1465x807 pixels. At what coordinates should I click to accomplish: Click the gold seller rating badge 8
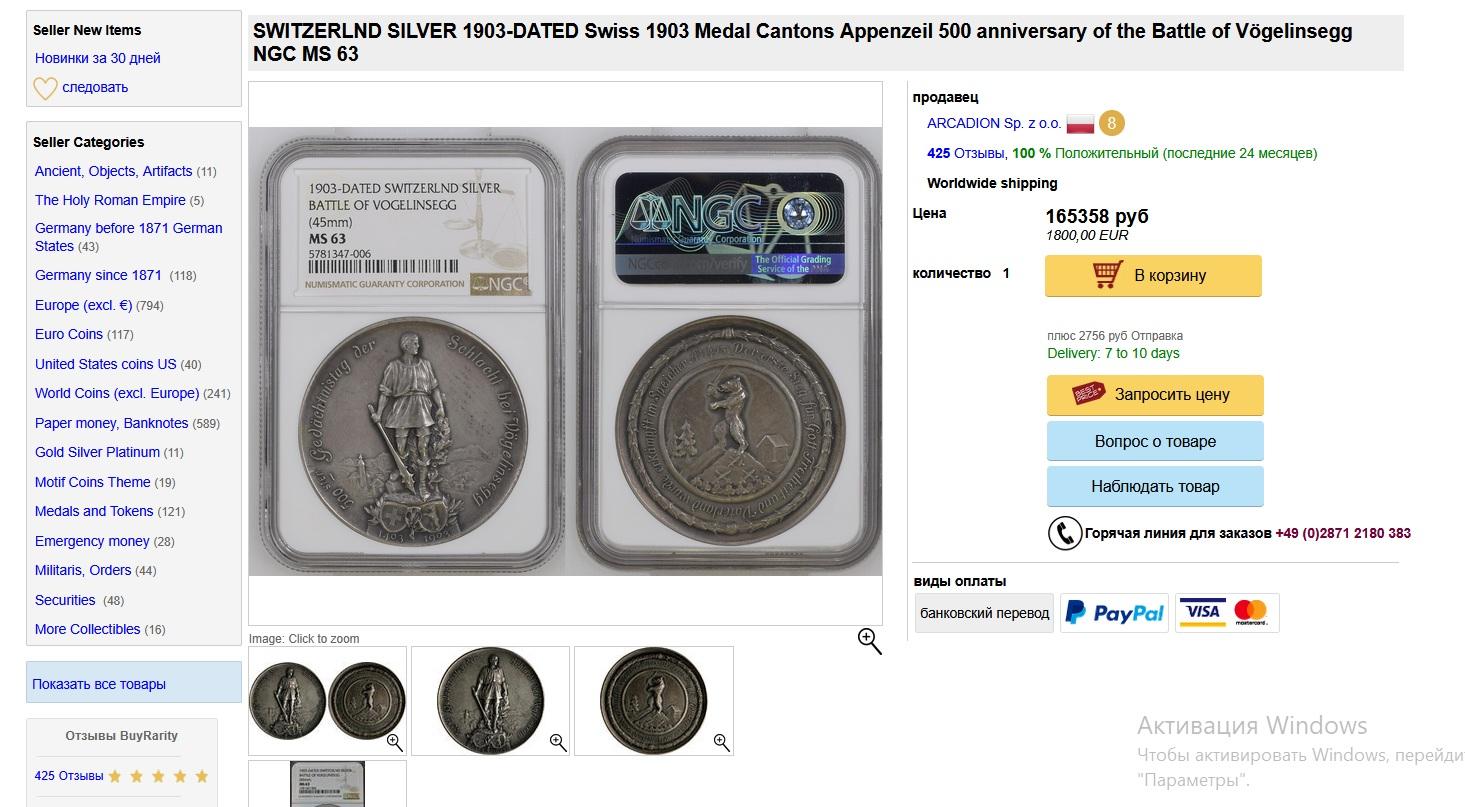click(x=1112, y=124)
